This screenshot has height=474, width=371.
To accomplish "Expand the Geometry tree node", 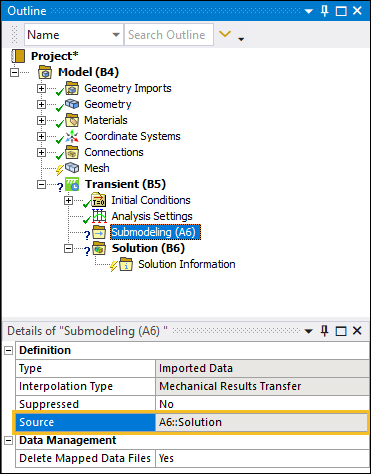I will (x=41, y=104).
